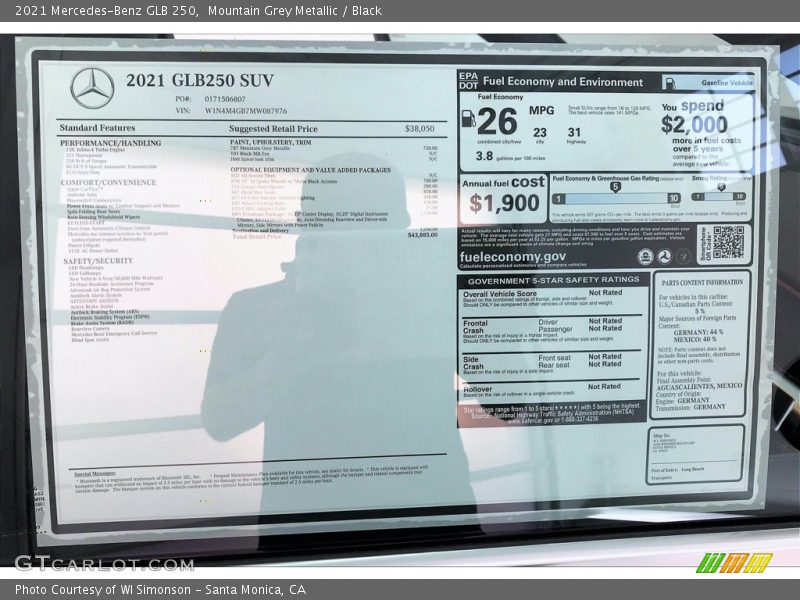Click the 2021 GLB250 SUV heading
This screenshot has height=600, width=800.
point(199,80)
